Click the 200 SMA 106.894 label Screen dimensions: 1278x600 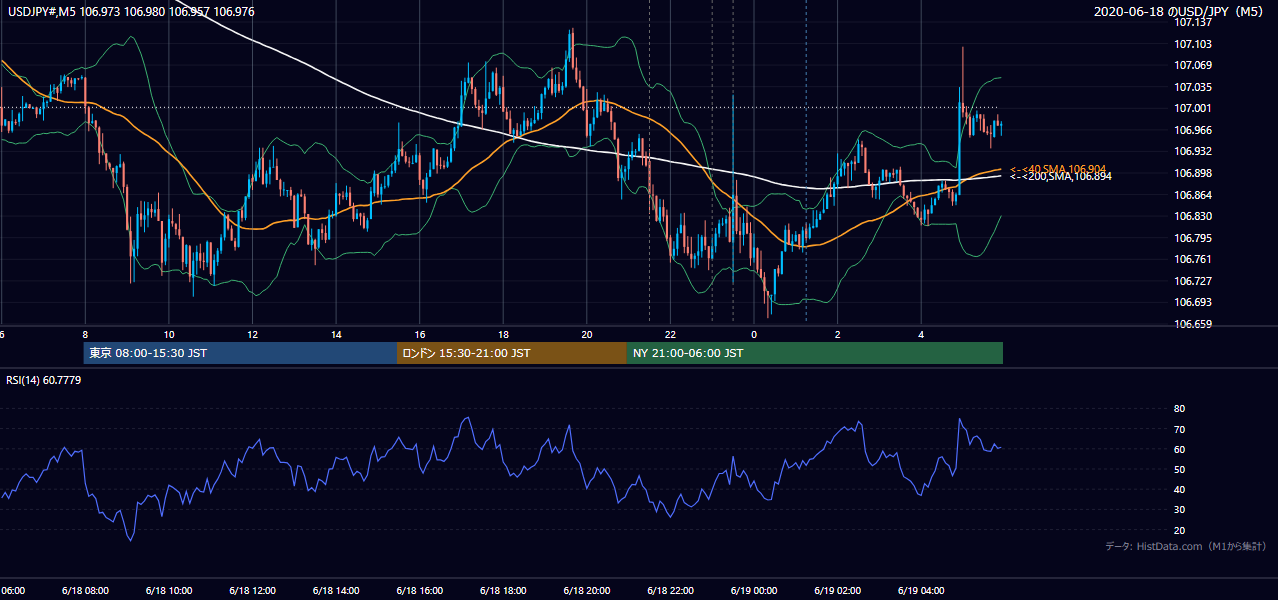click(1060, 177)
